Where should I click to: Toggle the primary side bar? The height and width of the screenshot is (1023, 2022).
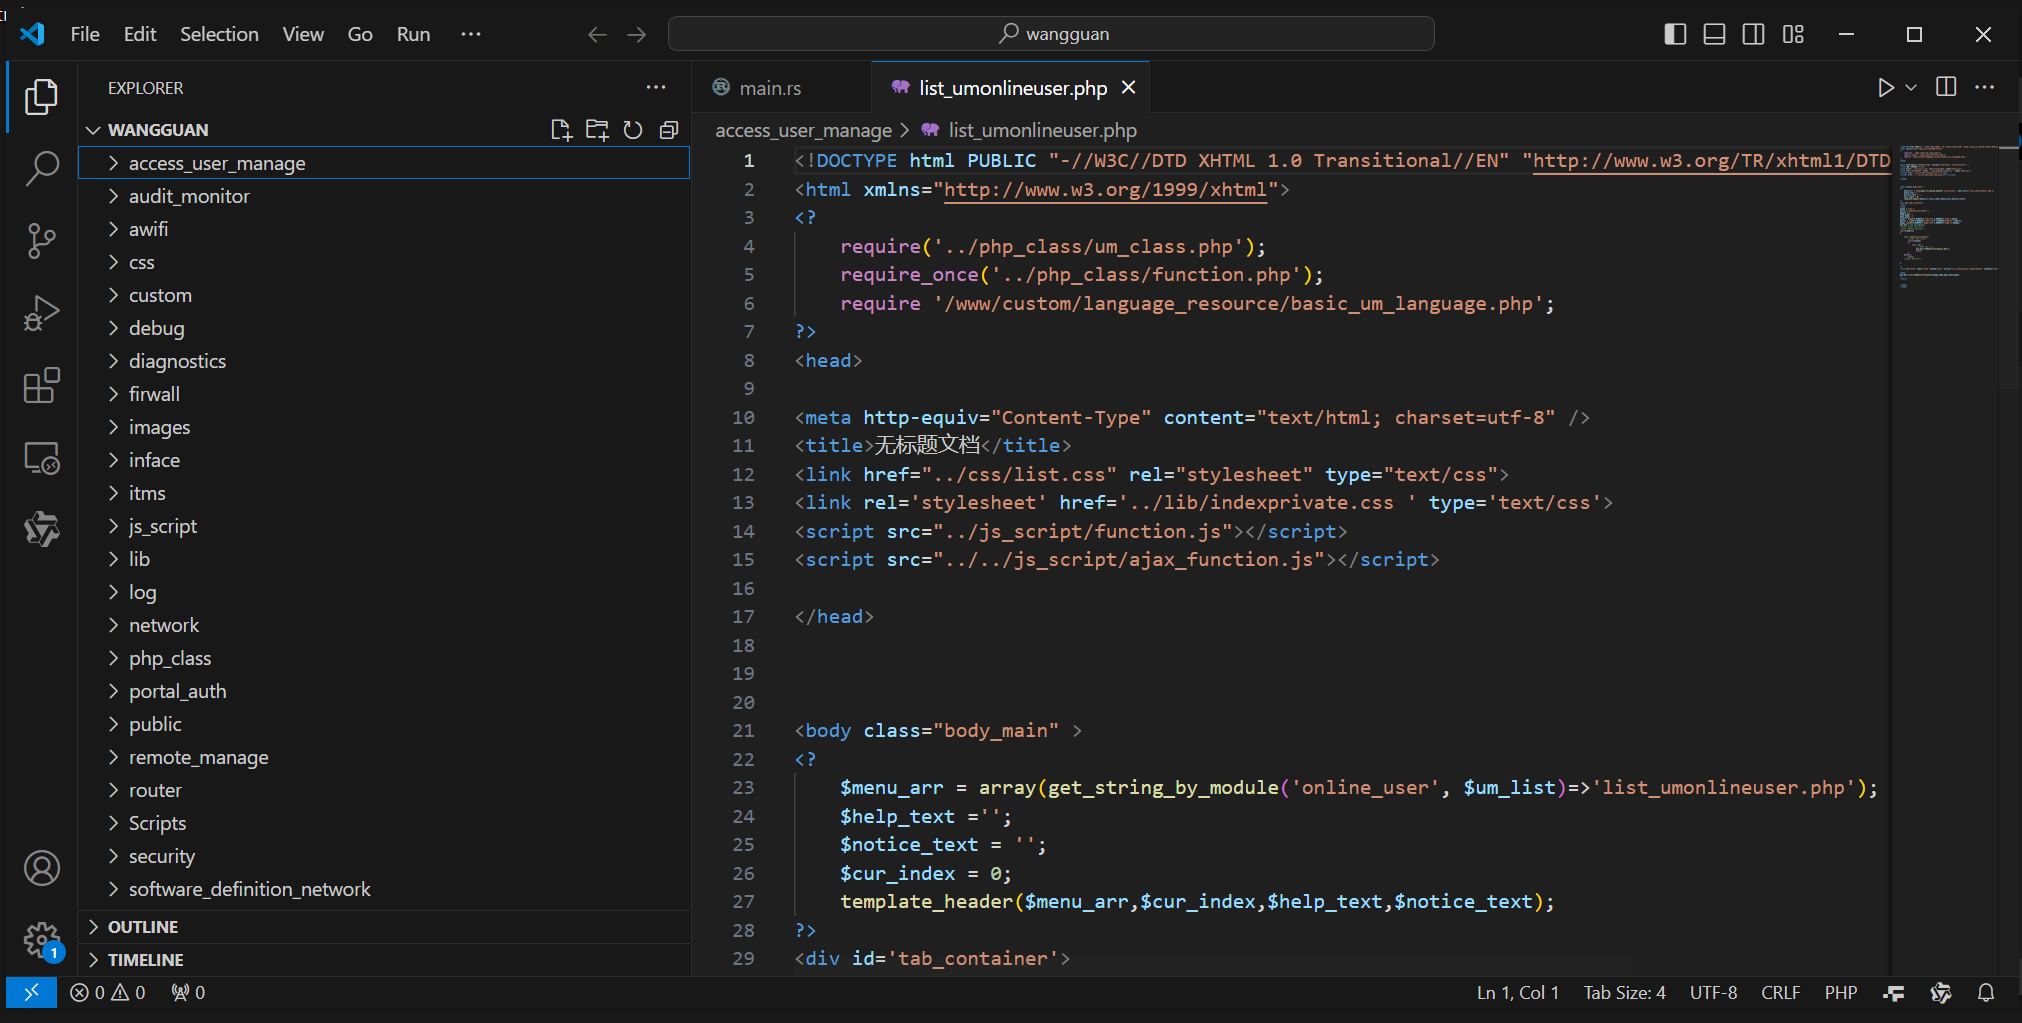[x=1675, y=34]
